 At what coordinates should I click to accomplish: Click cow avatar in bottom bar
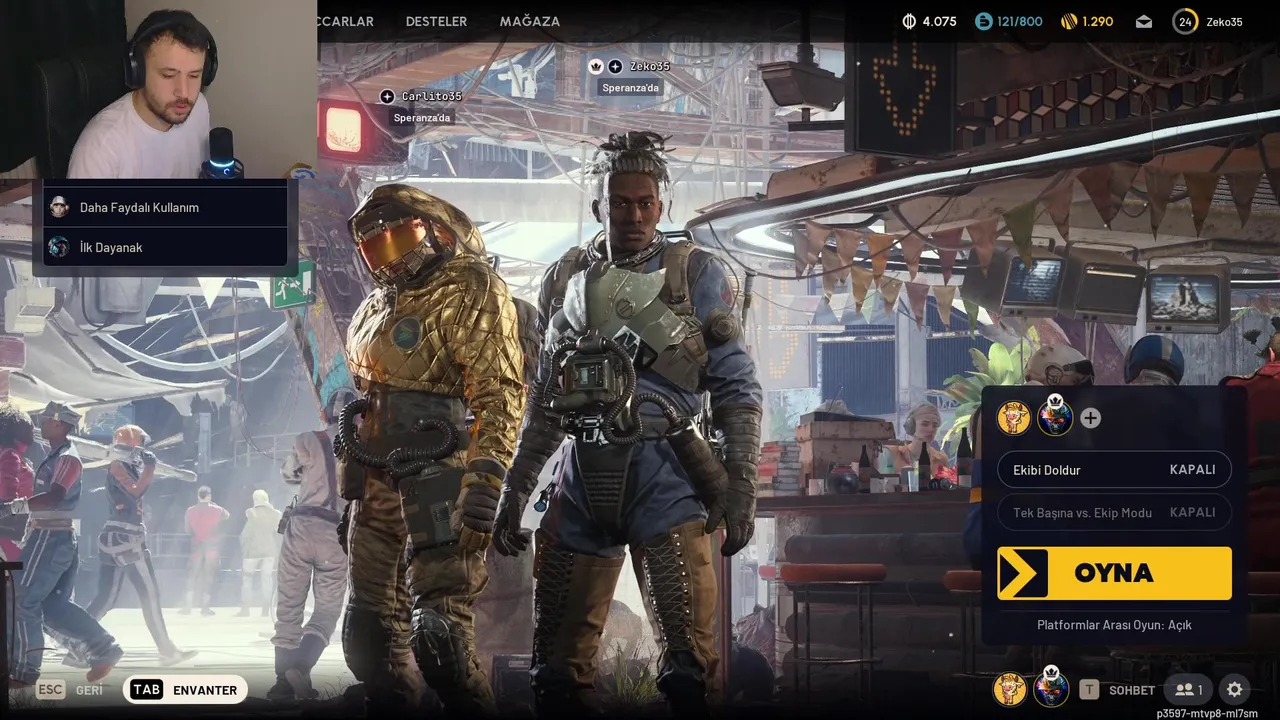(x=1010, y=689)
